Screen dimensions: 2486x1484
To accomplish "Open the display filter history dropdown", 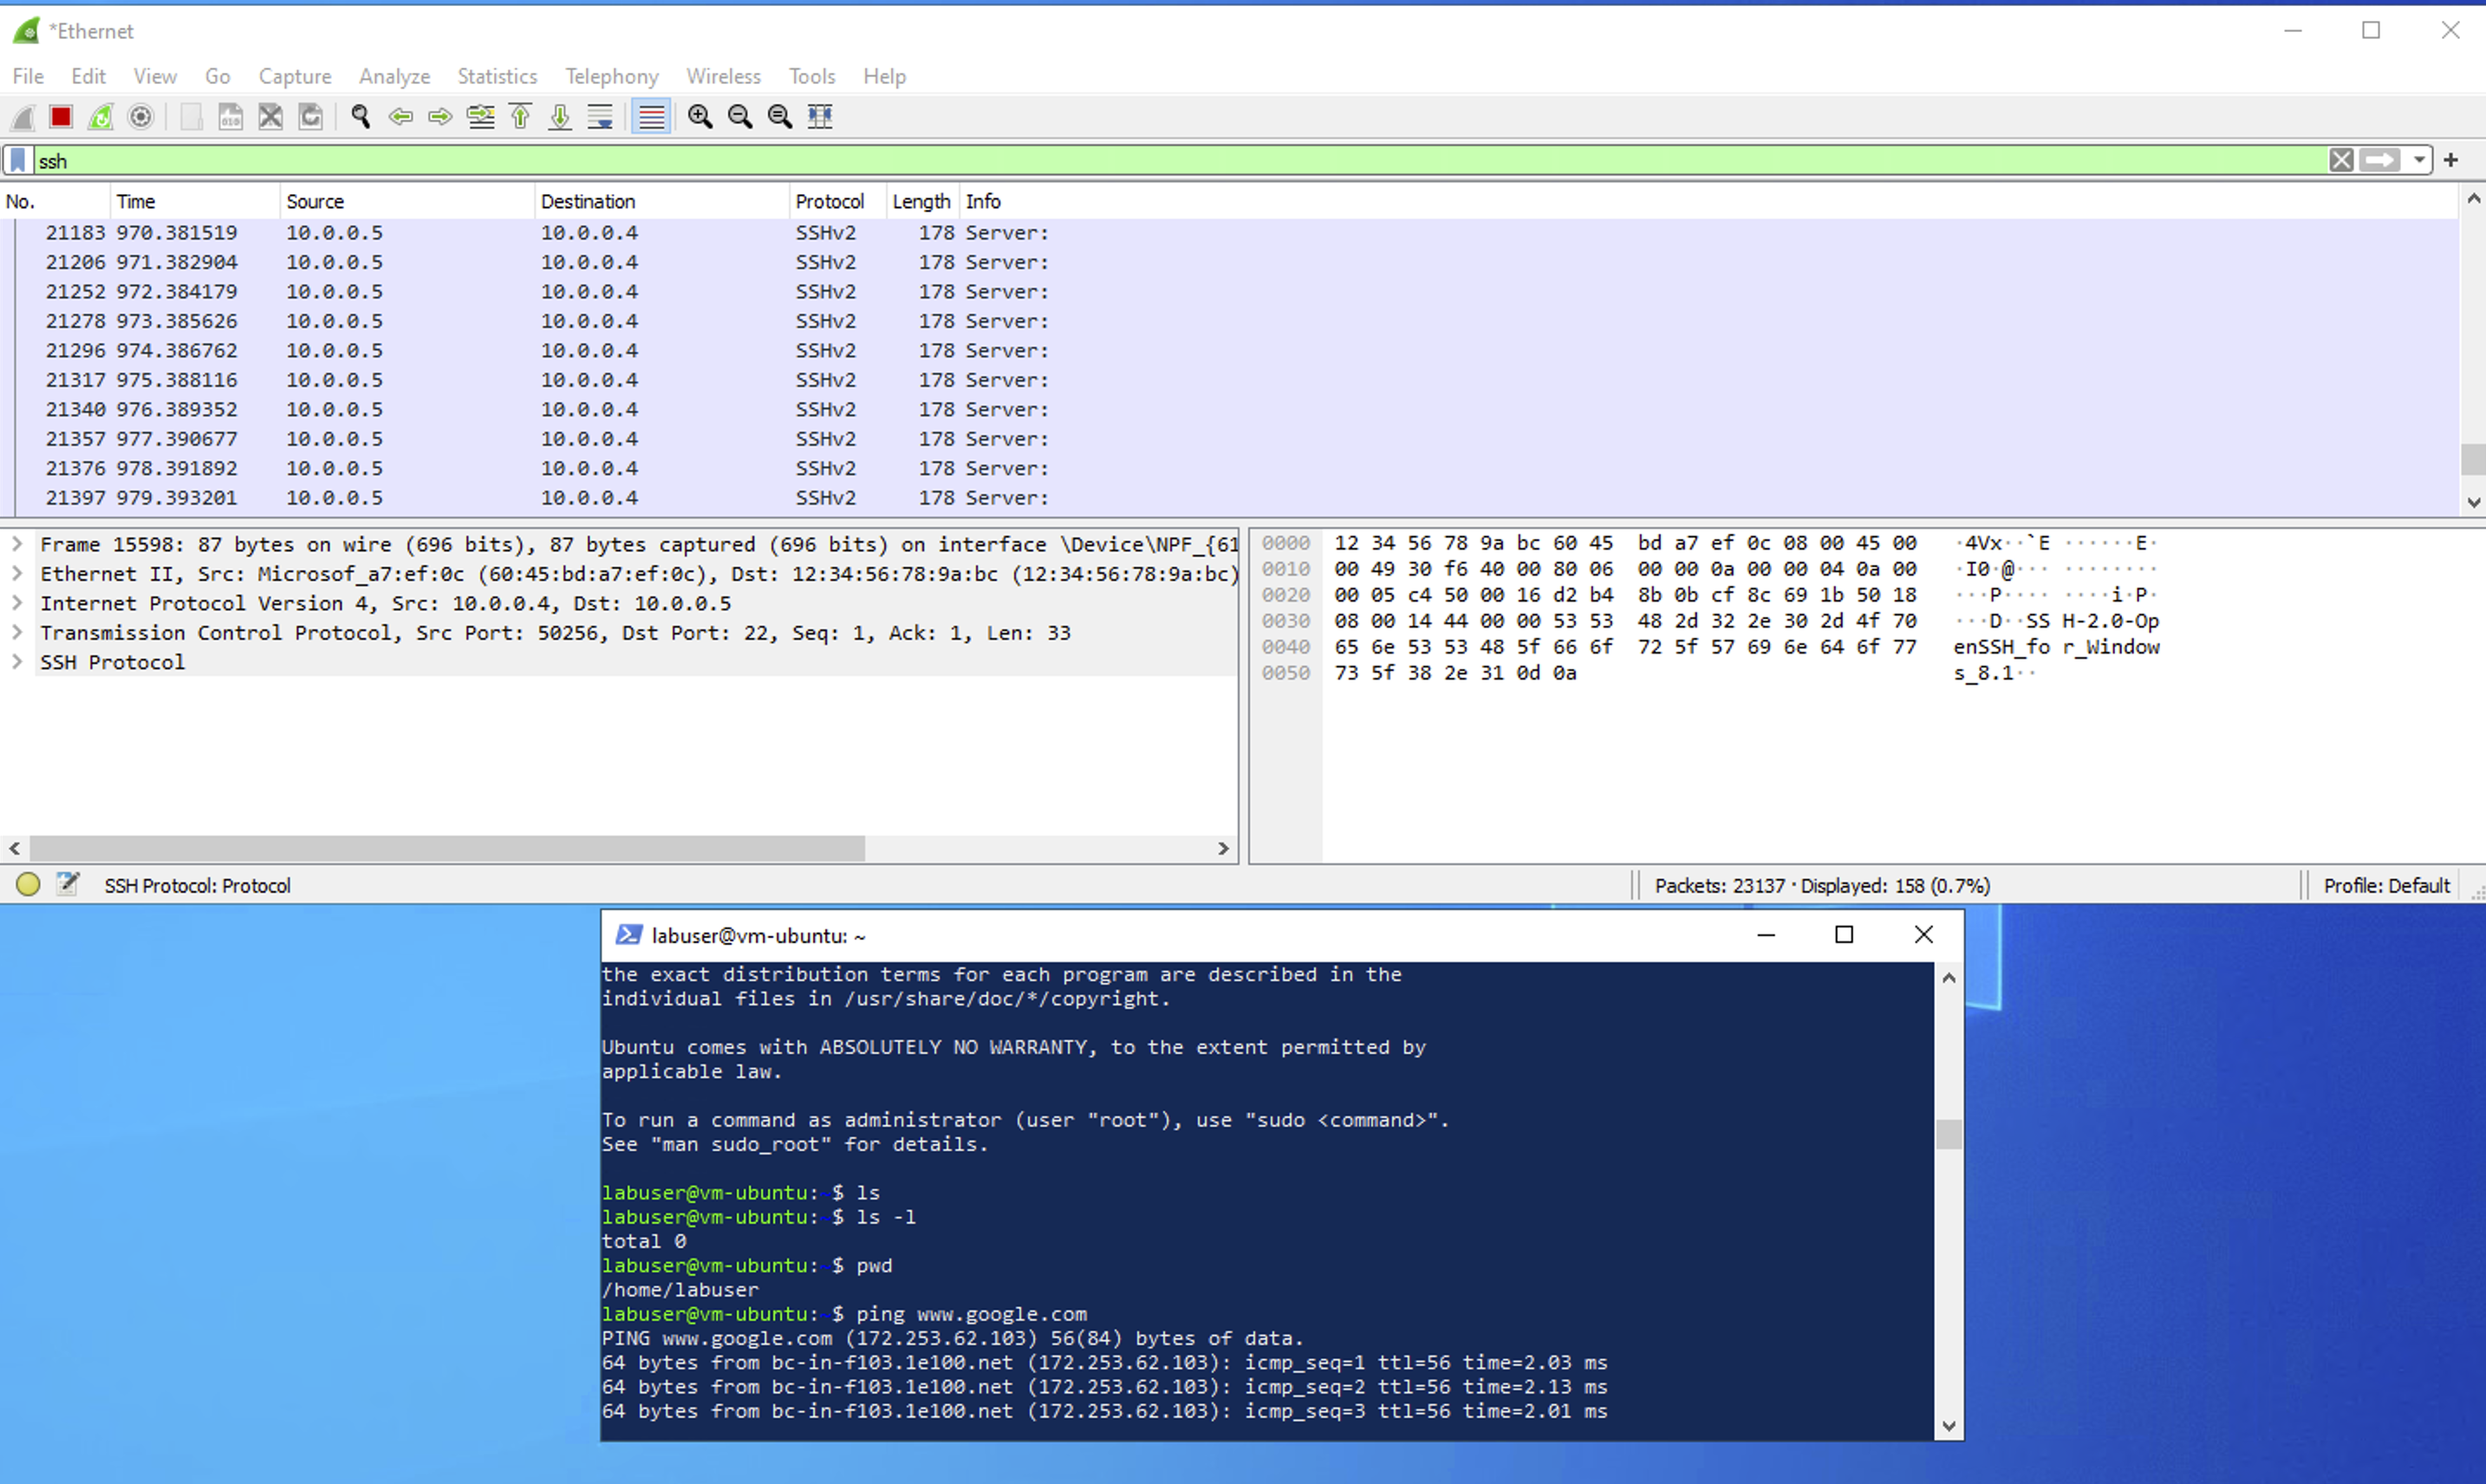I will tap(2419, 160).
